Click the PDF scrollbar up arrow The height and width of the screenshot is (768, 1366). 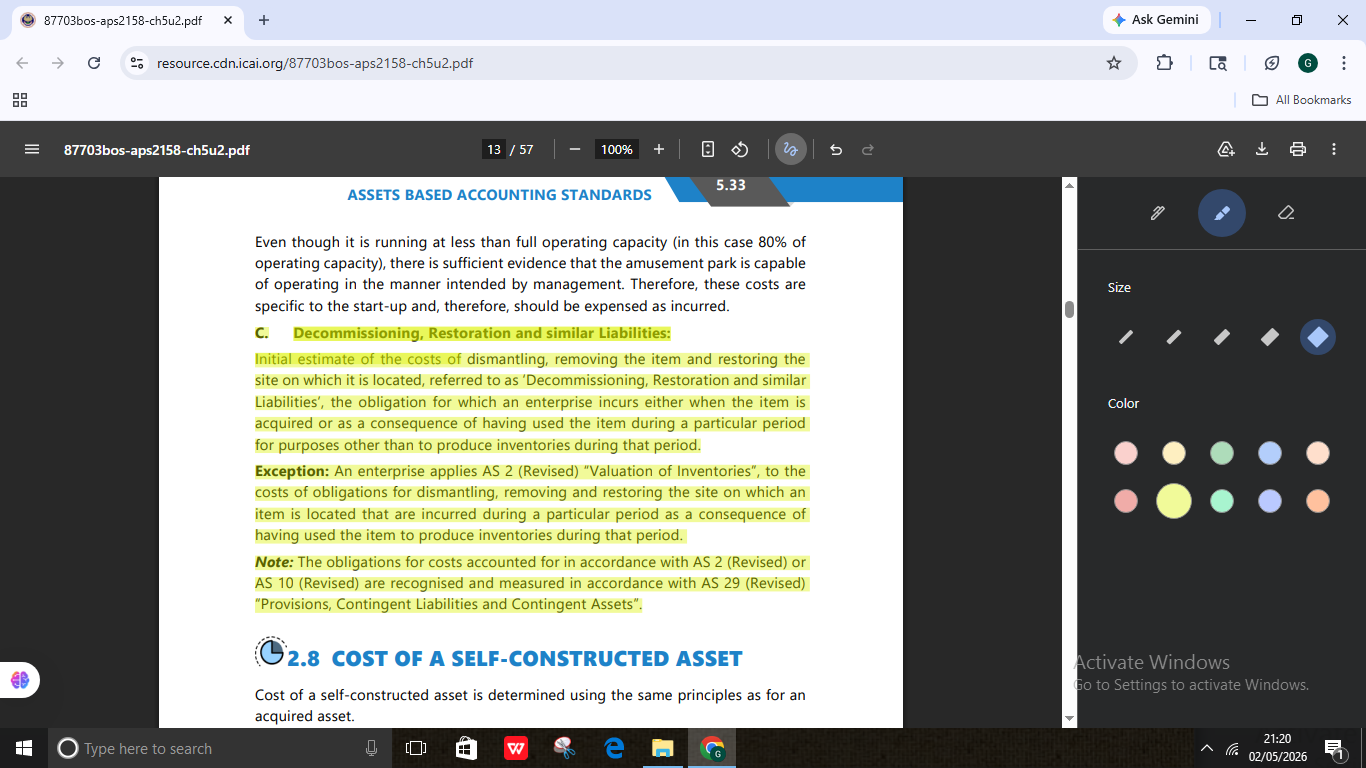1070,186
